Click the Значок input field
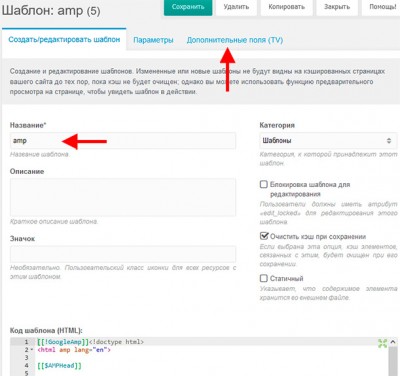This screenshot has height=376, width=400. (123, 254)
